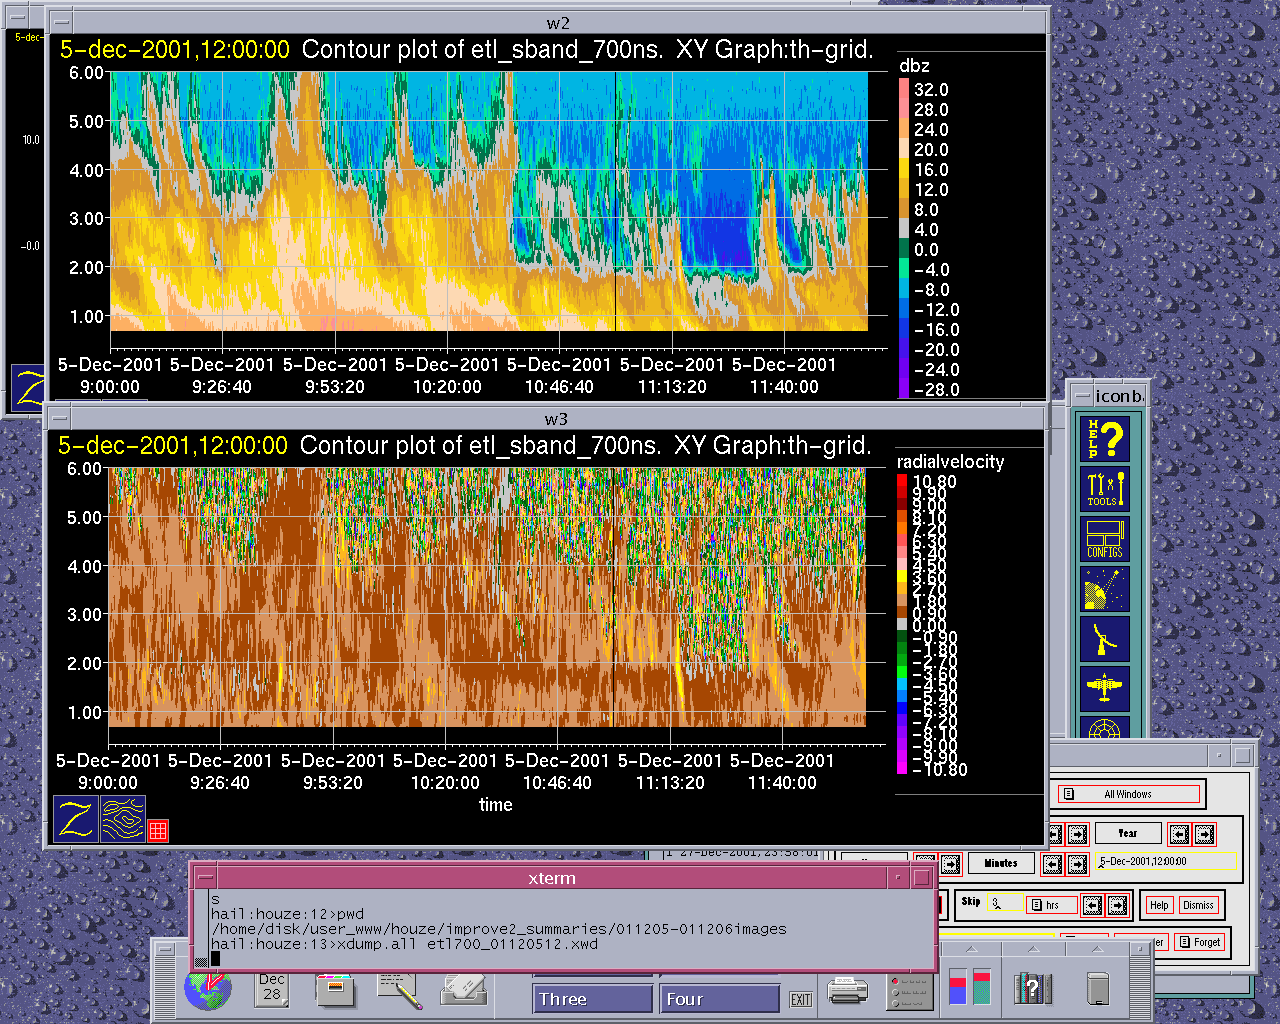The height and width of the screenshot is (1024, 1280).
Task: Click the red grid icon in w3 window
Action: pos(158,830)
